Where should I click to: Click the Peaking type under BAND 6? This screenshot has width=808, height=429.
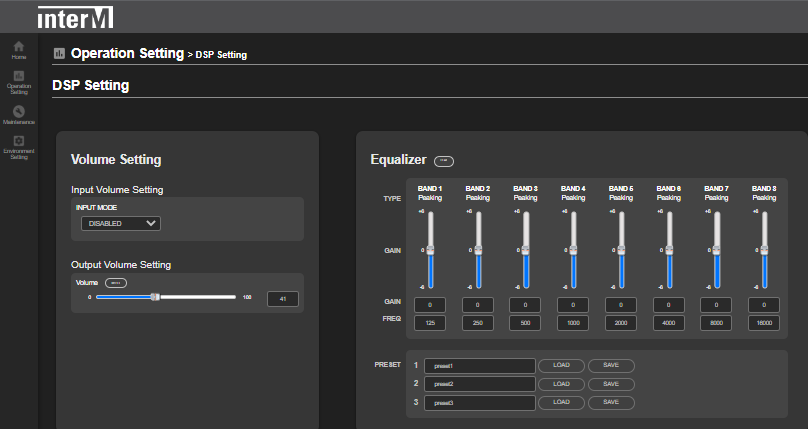[669, 198]
